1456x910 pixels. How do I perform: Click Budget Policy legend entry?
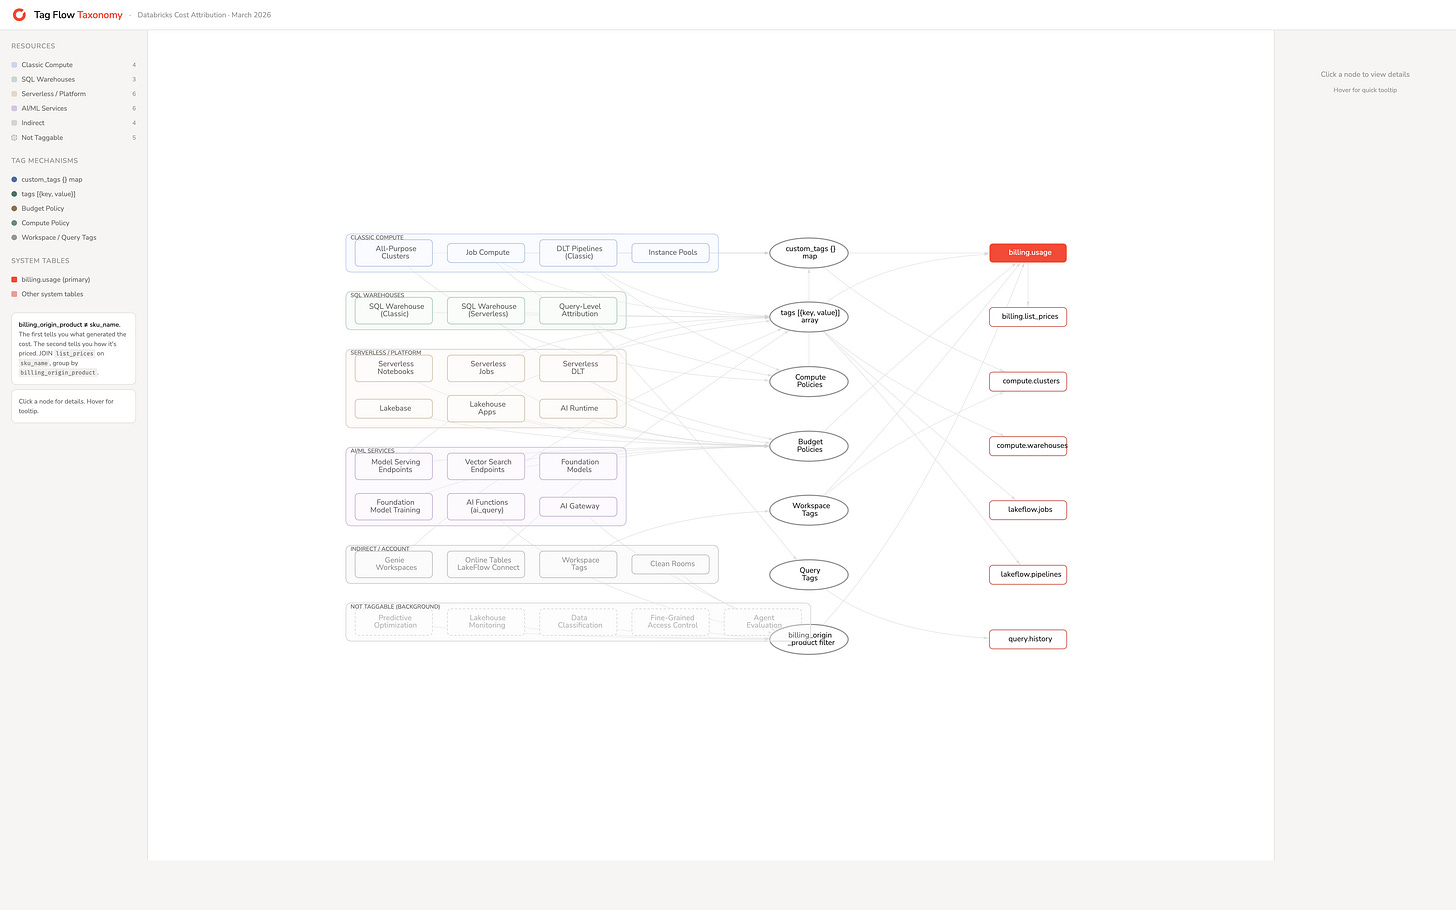coord(38,209)
